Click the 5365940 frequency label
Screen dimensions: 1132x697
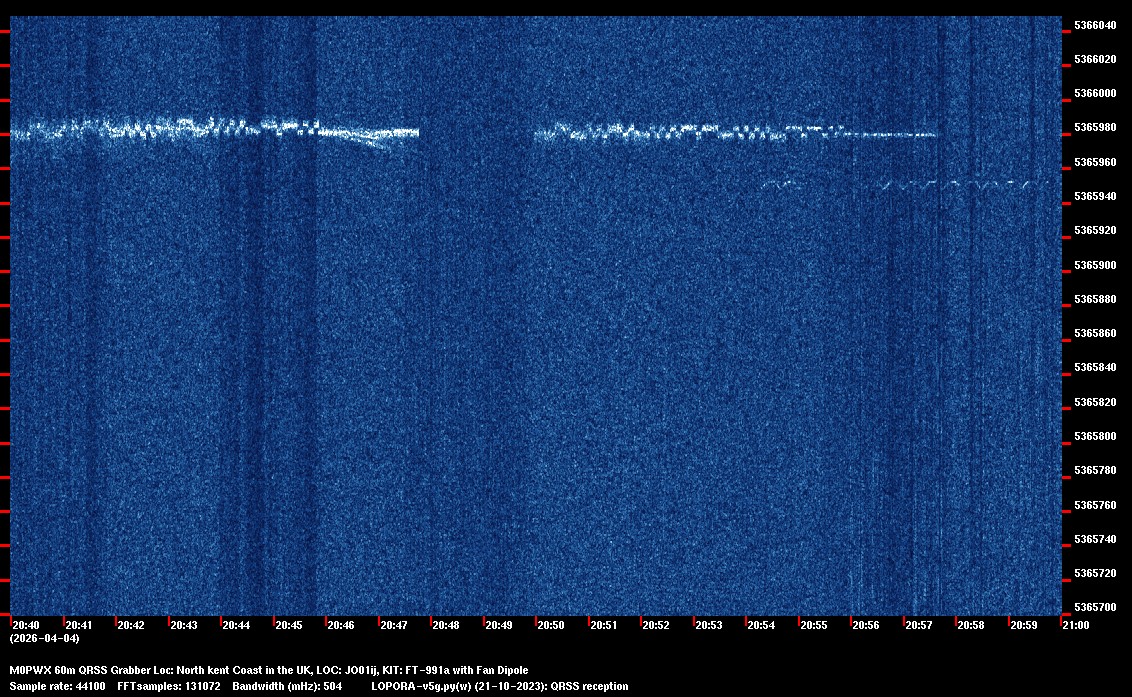click(1095, 196)
